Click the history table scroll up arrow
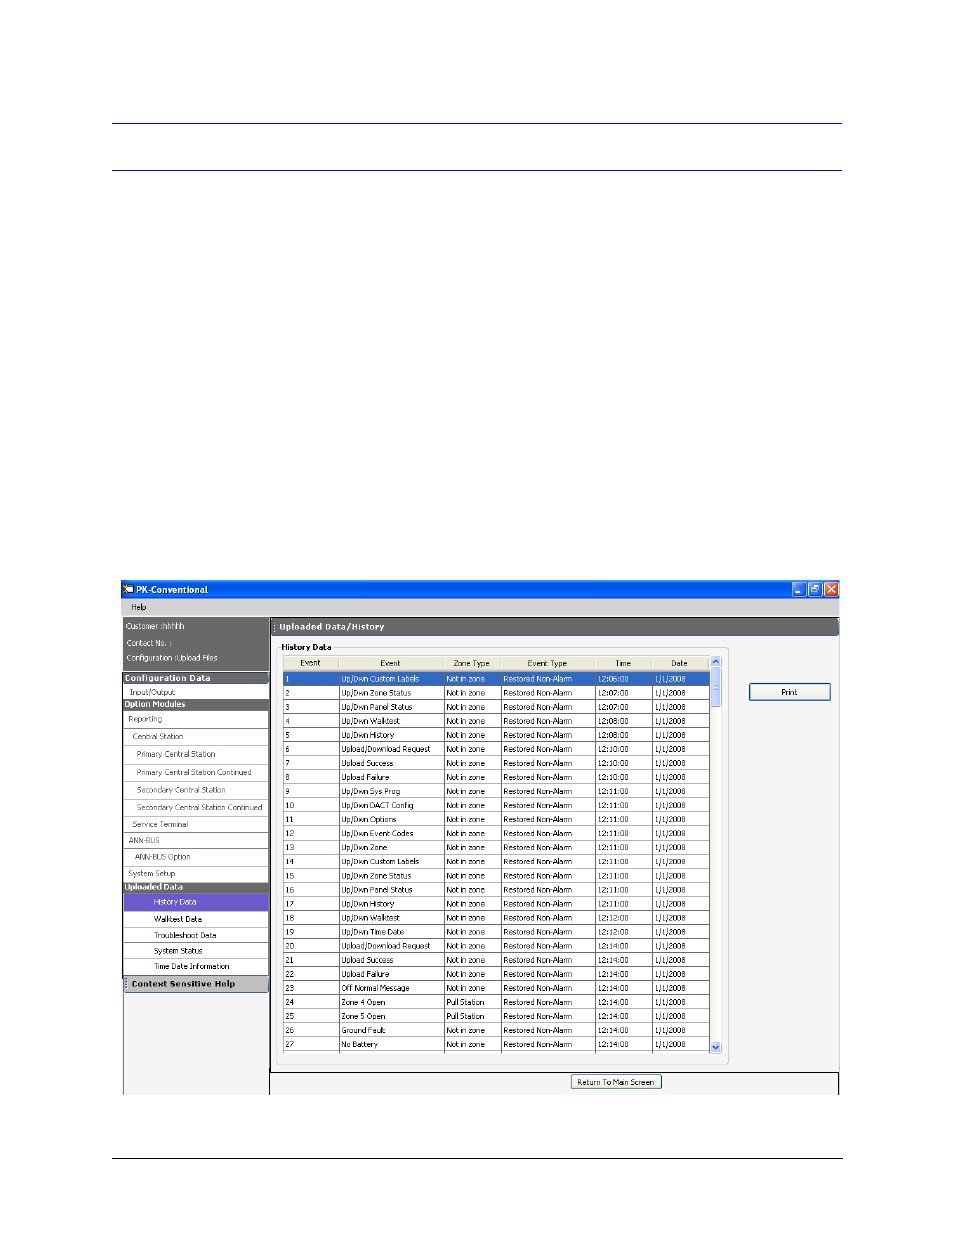 point(715,662)
